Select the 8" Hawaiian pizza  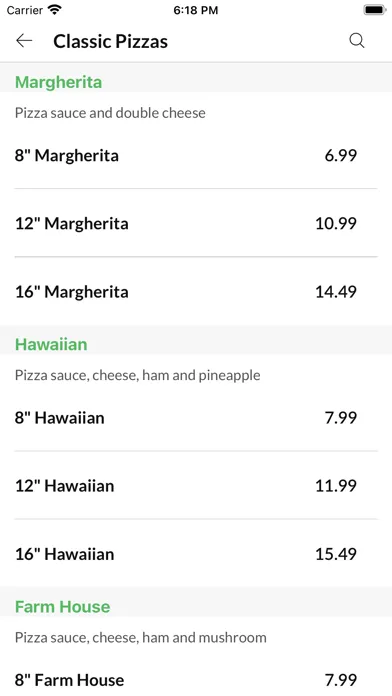tap(196, 417)
